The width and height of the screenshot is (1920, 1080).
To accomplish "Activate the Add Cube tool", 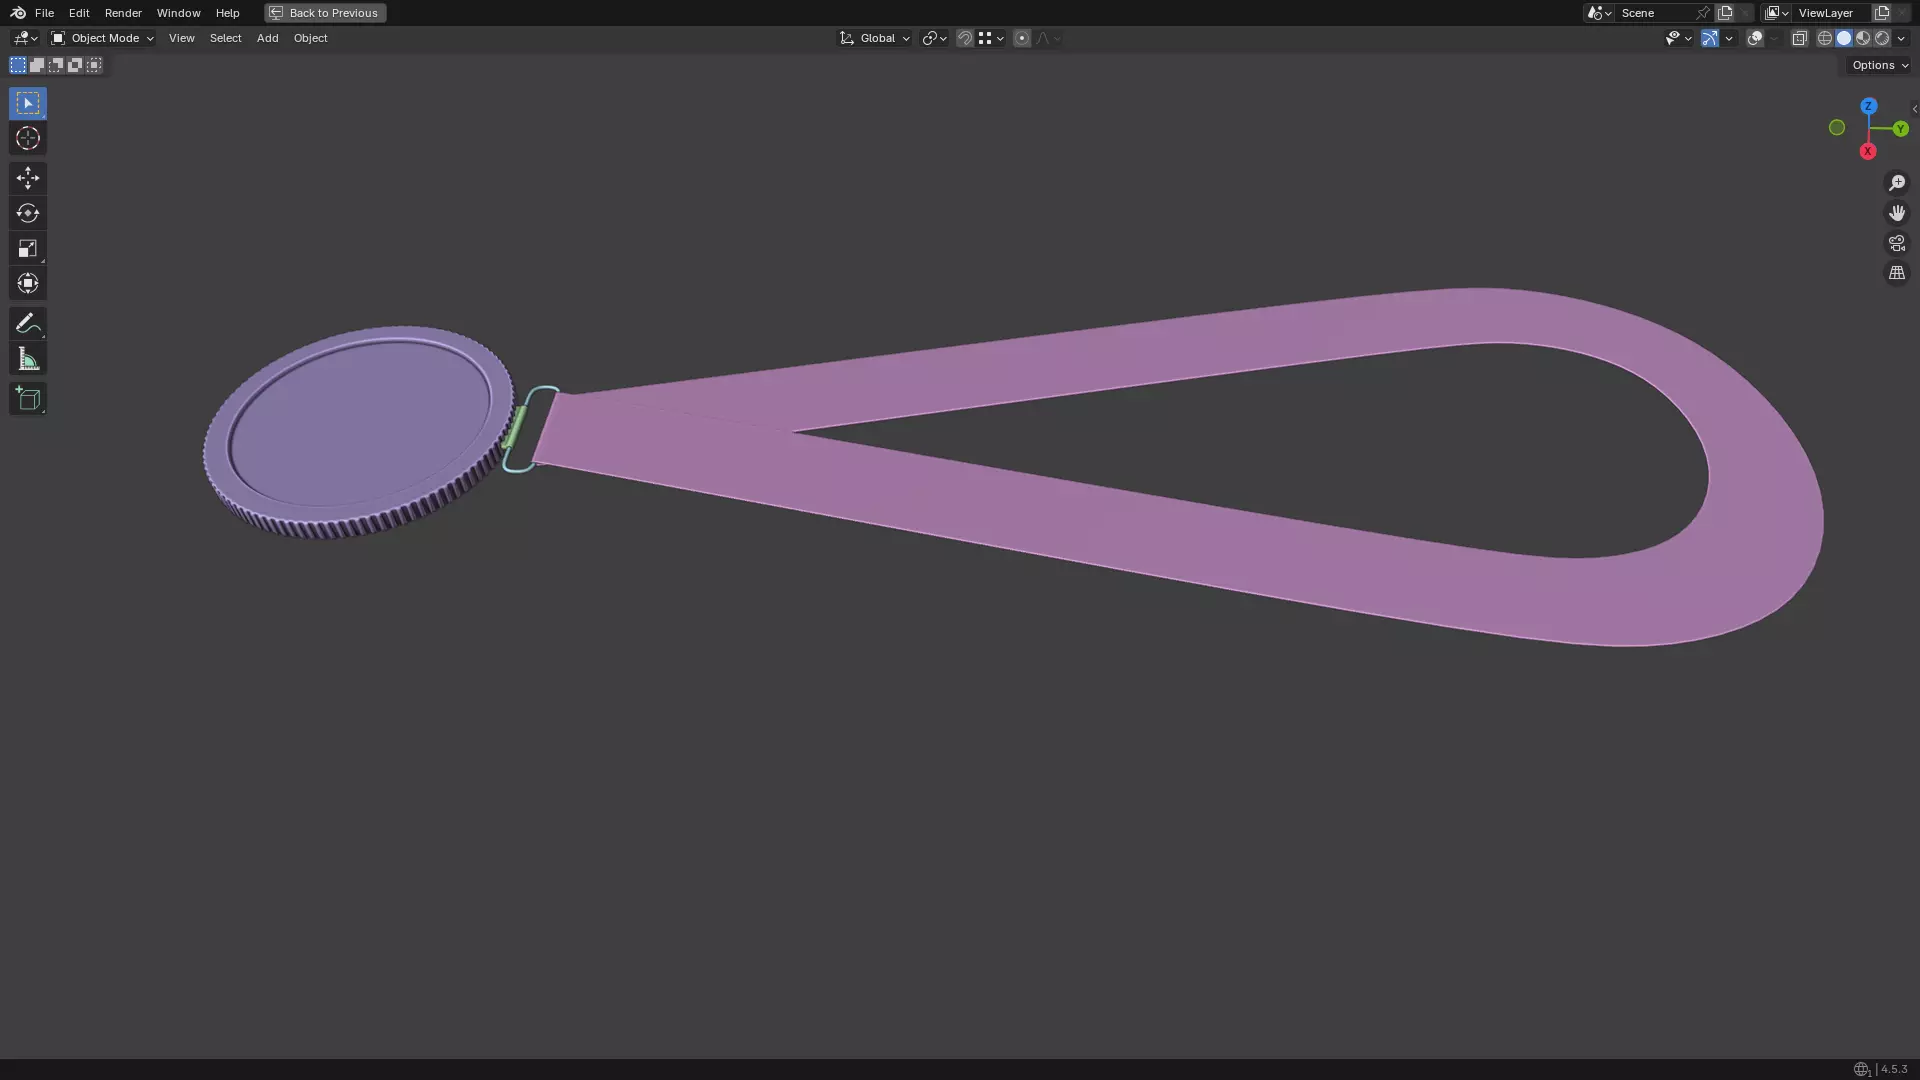I will (x=27, y=399).
